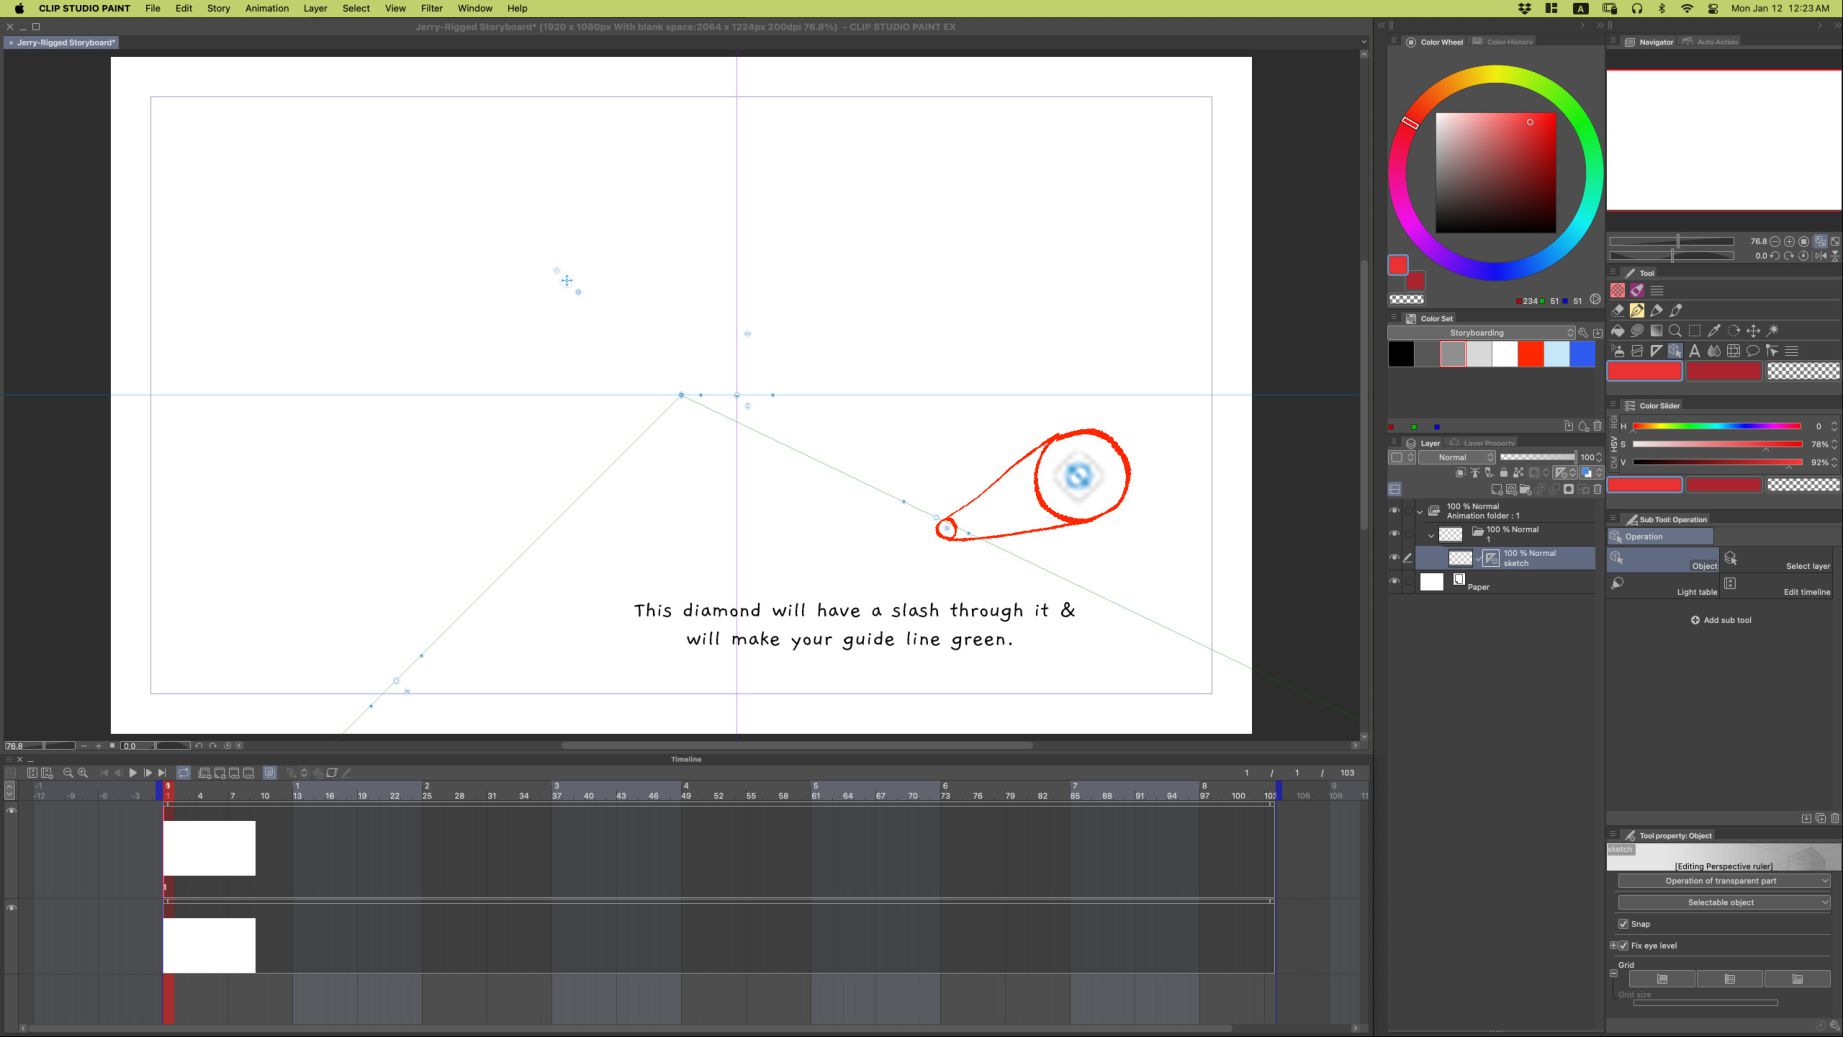Screen dimensions: 1843x1037
Task: Toggle the timeline loop playback icon
Action: tap(184, 773)
